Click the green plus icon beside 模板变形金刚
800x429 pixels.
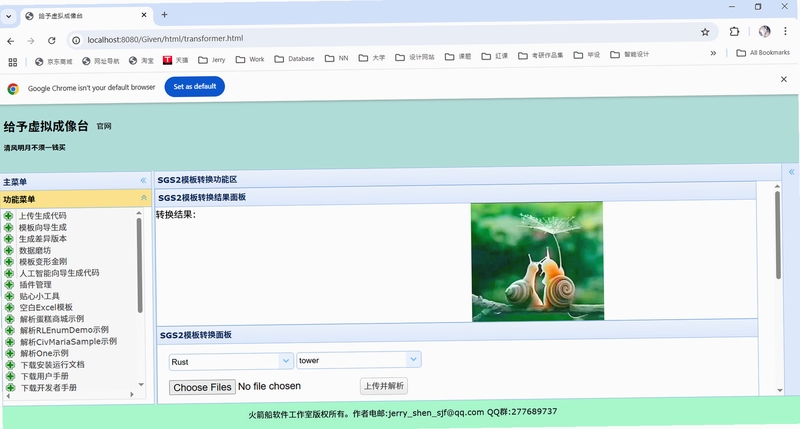[9, 262]
